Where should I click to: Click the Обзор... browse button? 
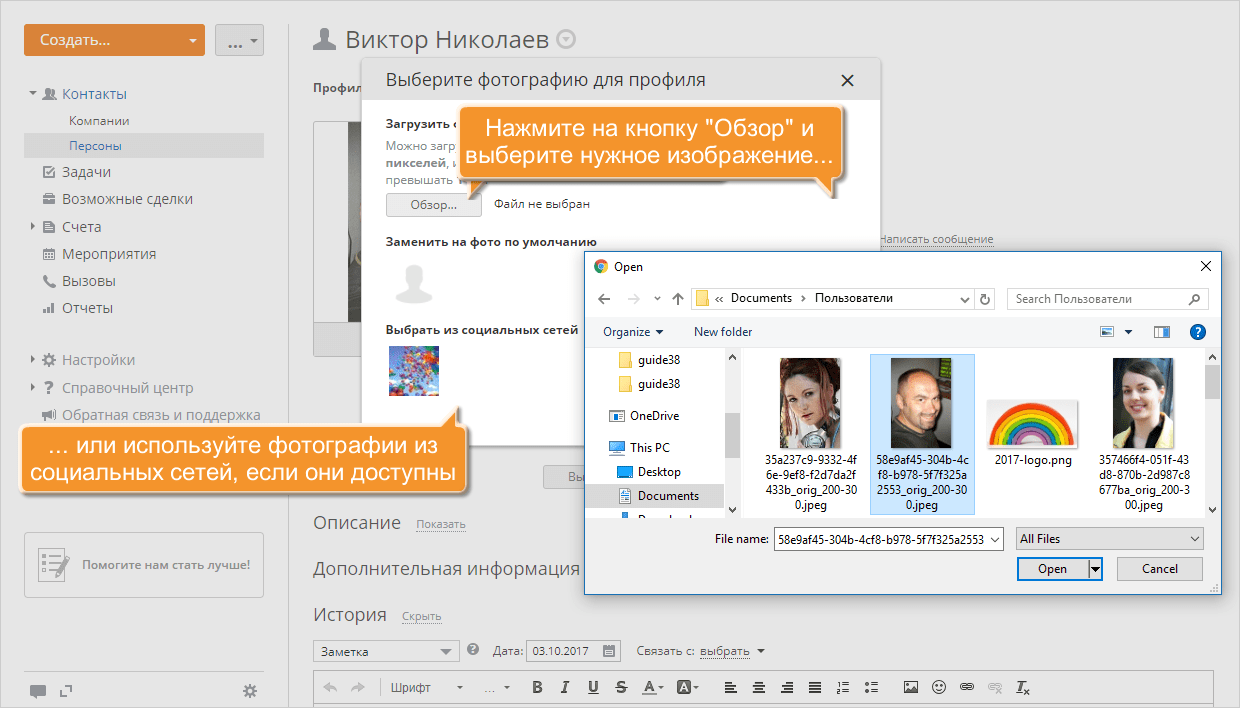433,204
